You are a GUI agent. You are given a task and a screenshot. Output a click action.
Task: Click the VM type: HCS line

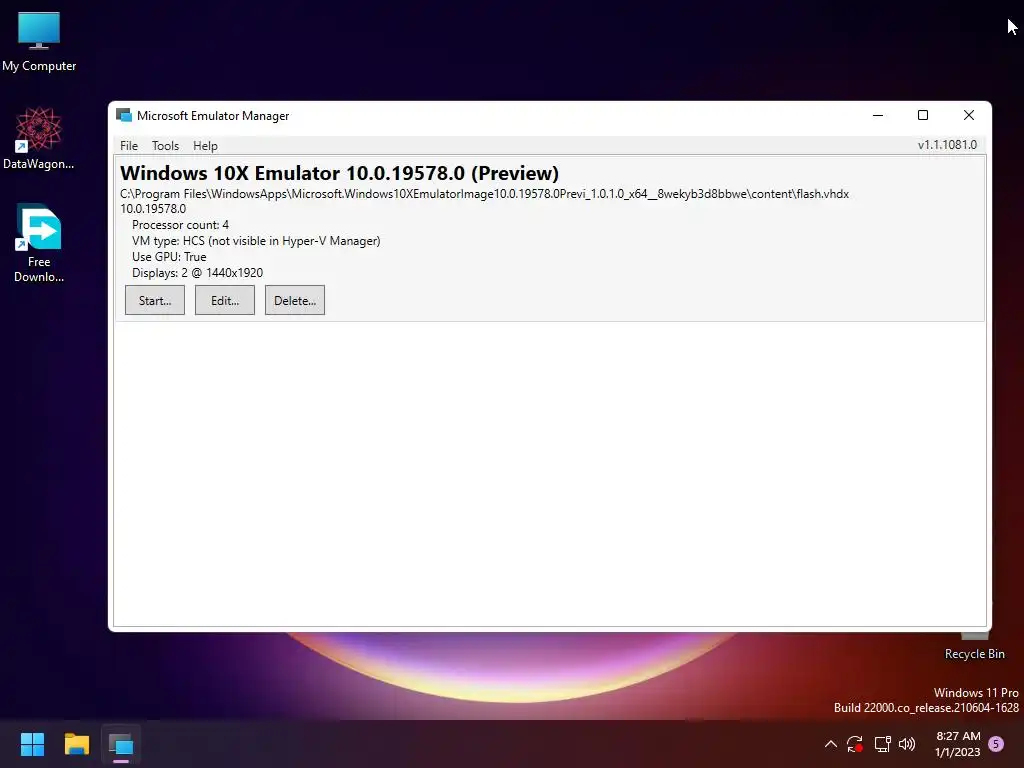[x=256, y=241]
